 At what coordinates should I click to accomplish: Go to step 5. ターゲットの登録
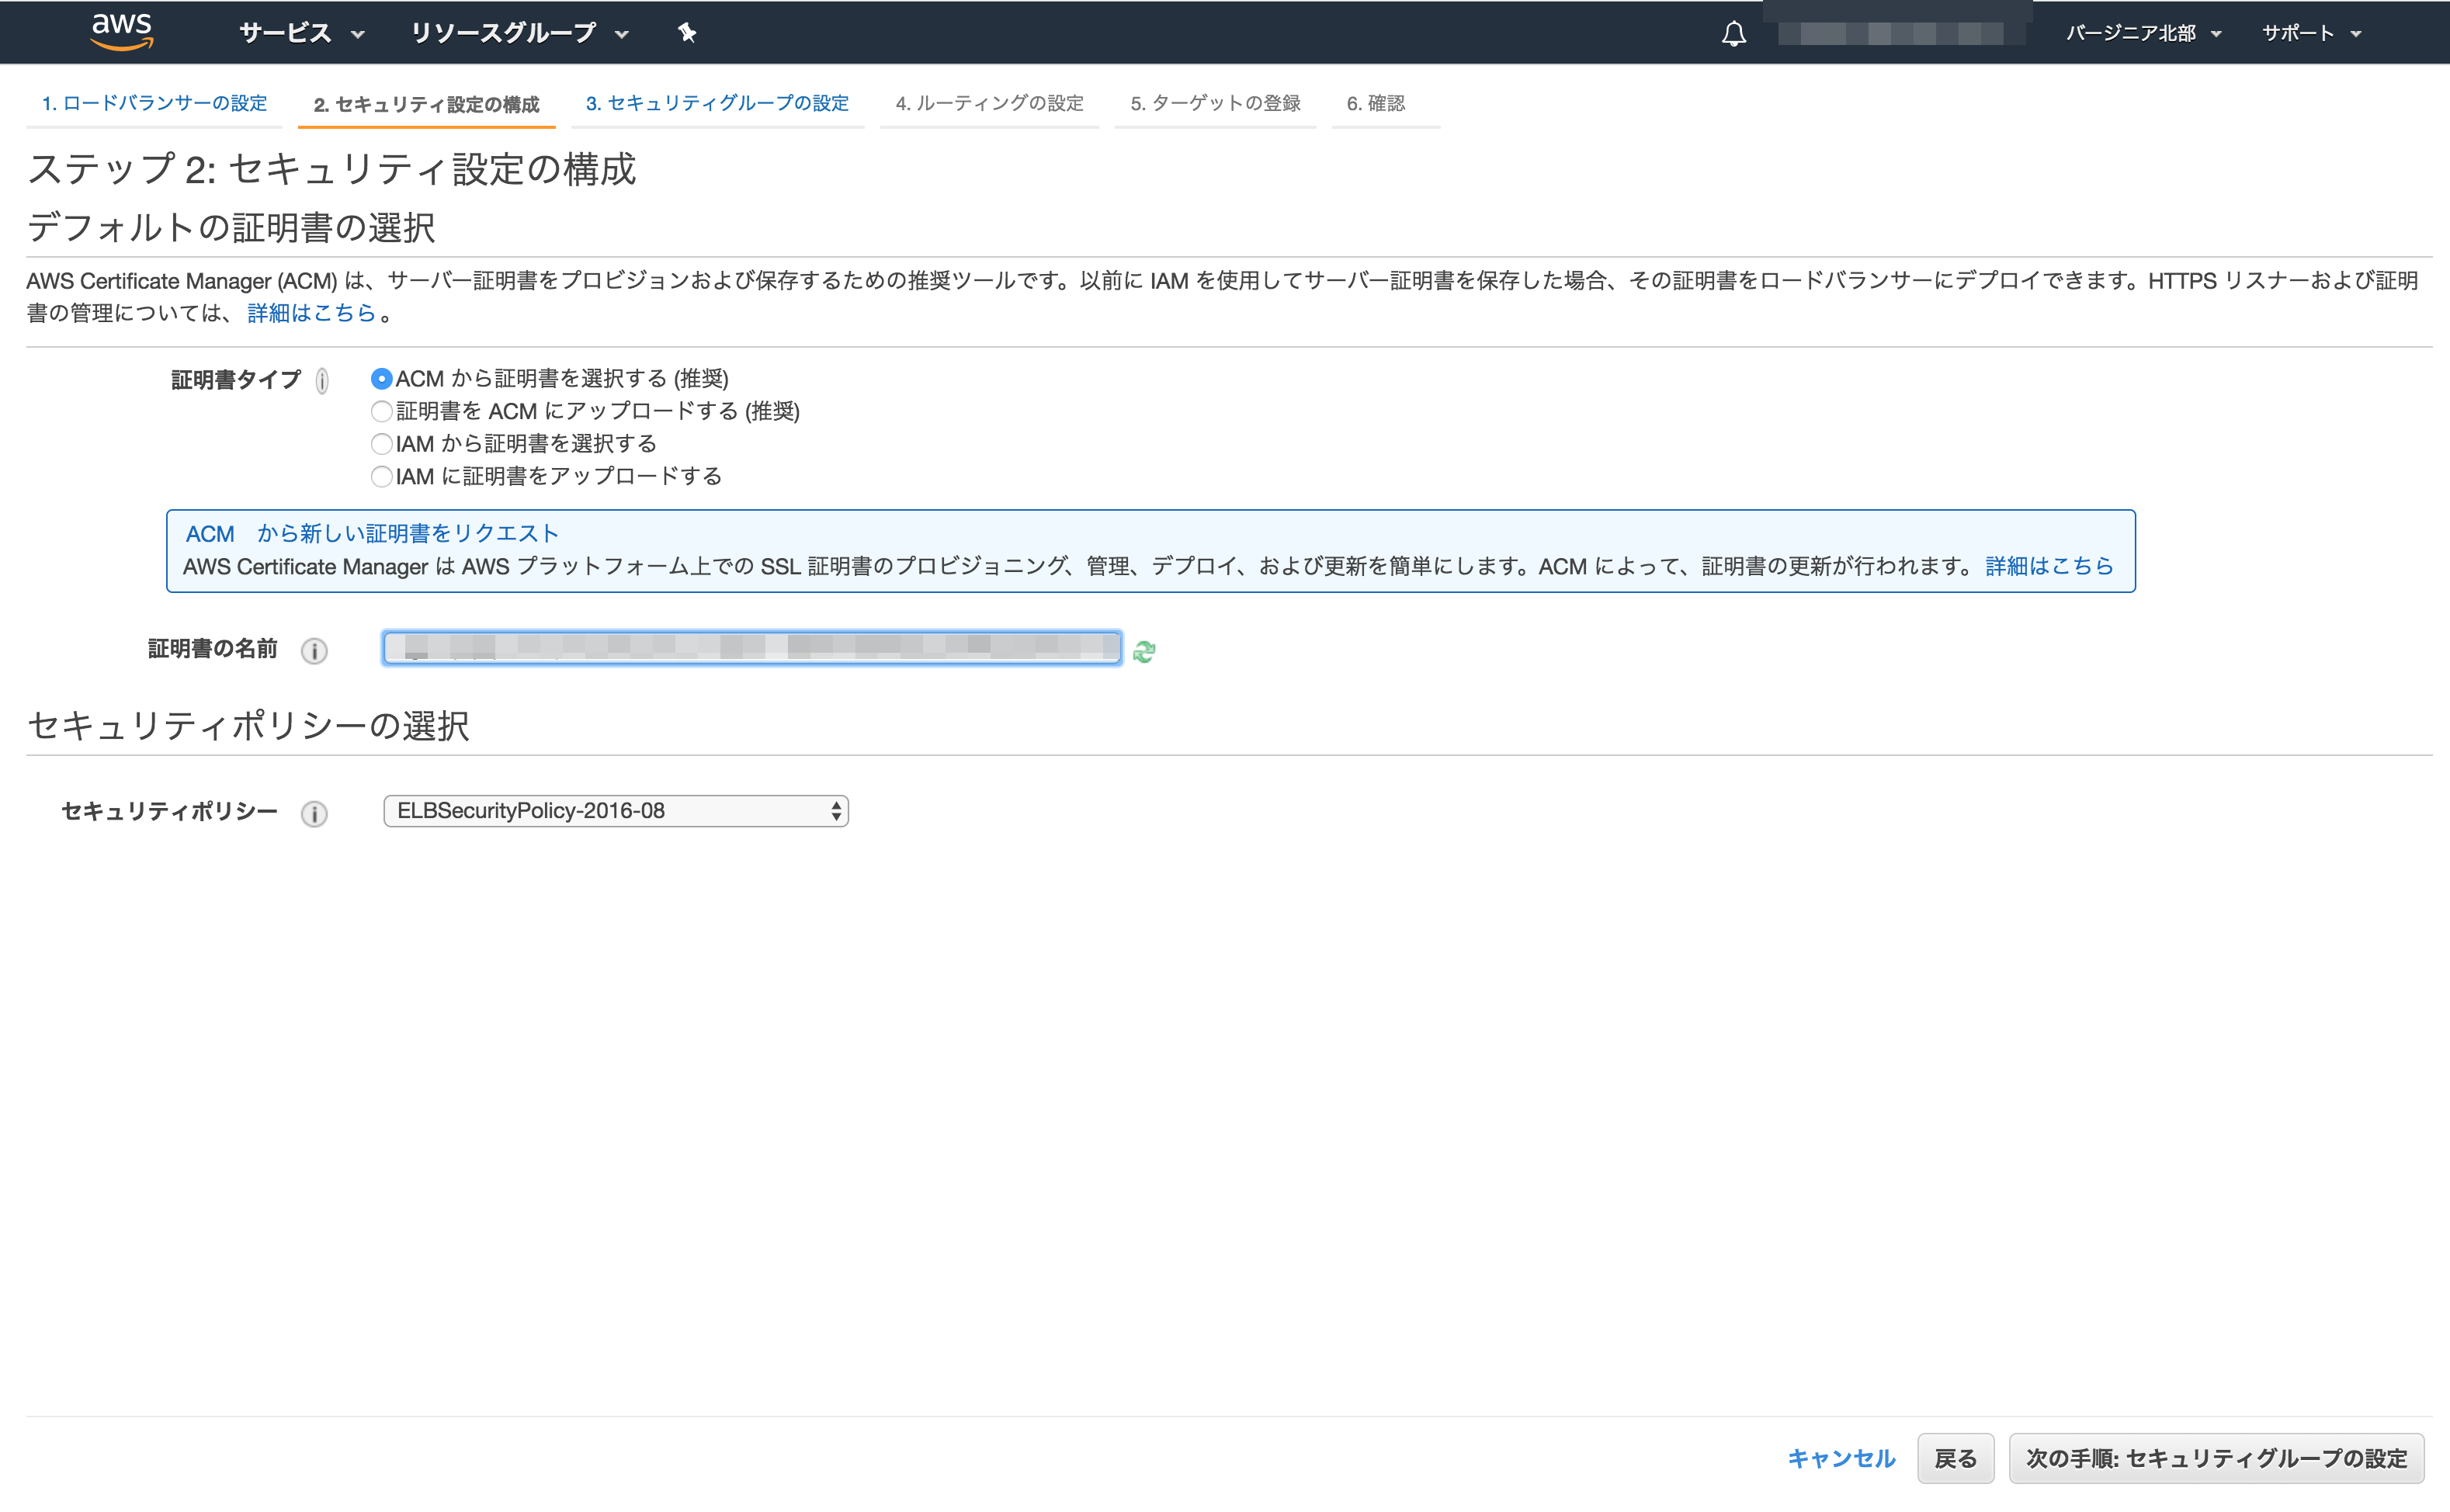click(1215, 103)
